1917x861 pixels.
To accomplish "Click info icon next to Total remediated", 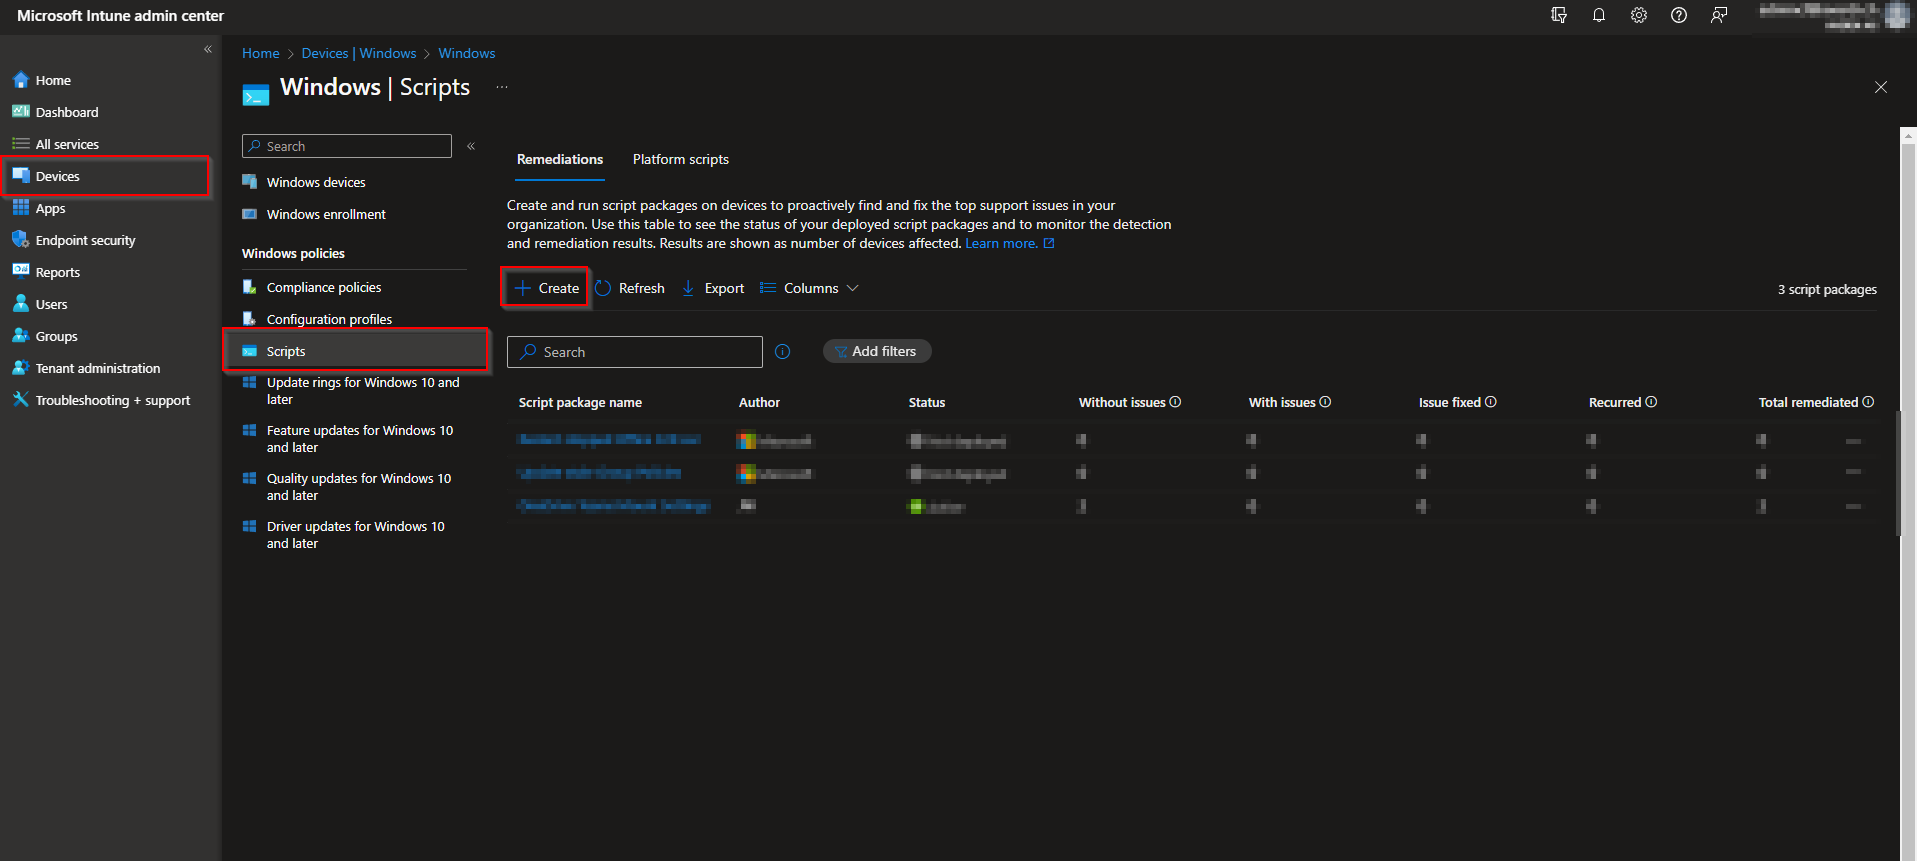I will [1868, 402].
